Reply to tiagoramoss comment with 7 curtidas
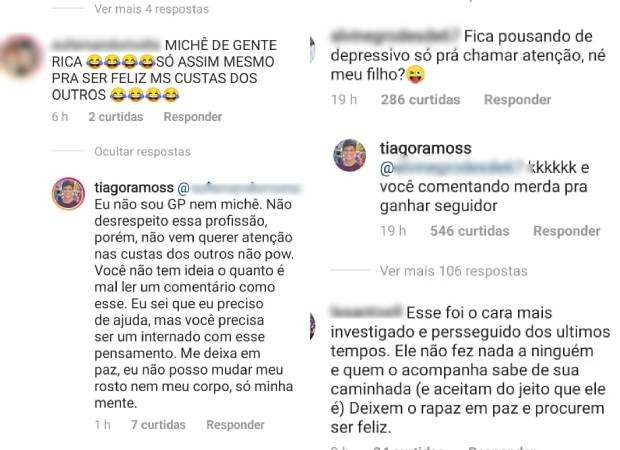Image resolution: width=620 pixels, height=450 pixels. pyautogui.click(x=235, y=425)
